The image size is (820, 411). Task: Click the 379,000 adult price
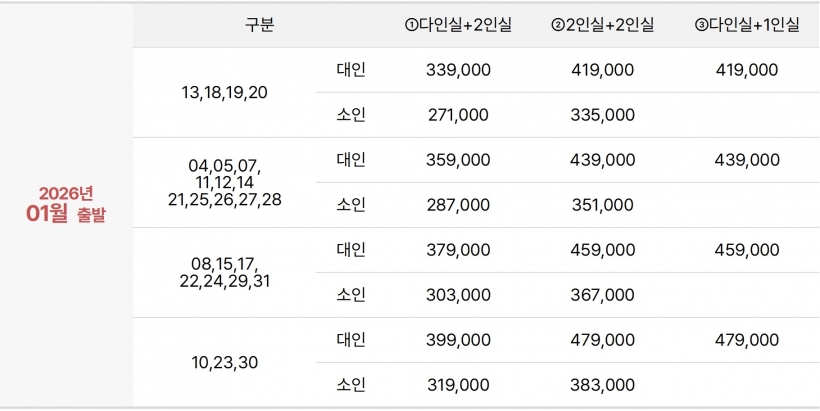pos(459,250)
